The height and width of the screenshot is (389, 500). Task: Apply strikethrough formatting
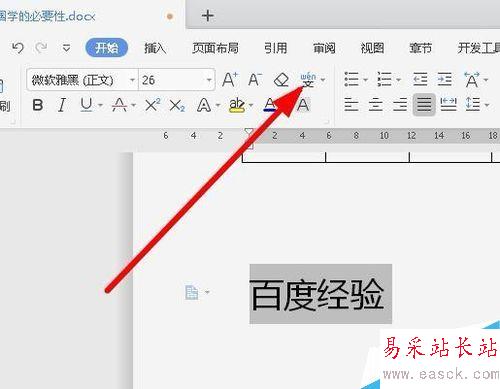pos(119,105)
